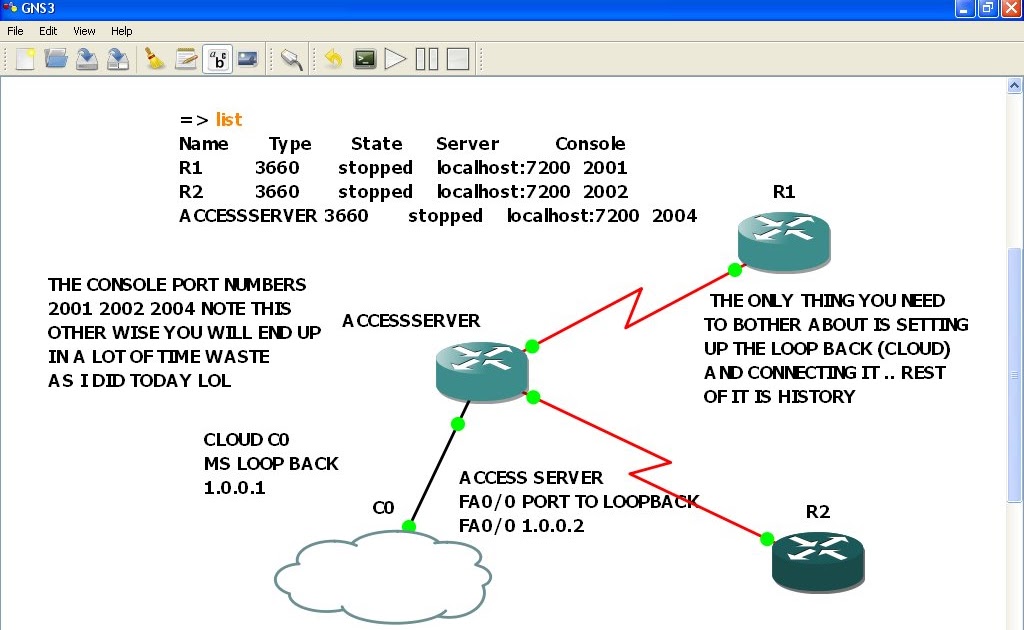Select the R1 router node

click(x=784, y=238)
